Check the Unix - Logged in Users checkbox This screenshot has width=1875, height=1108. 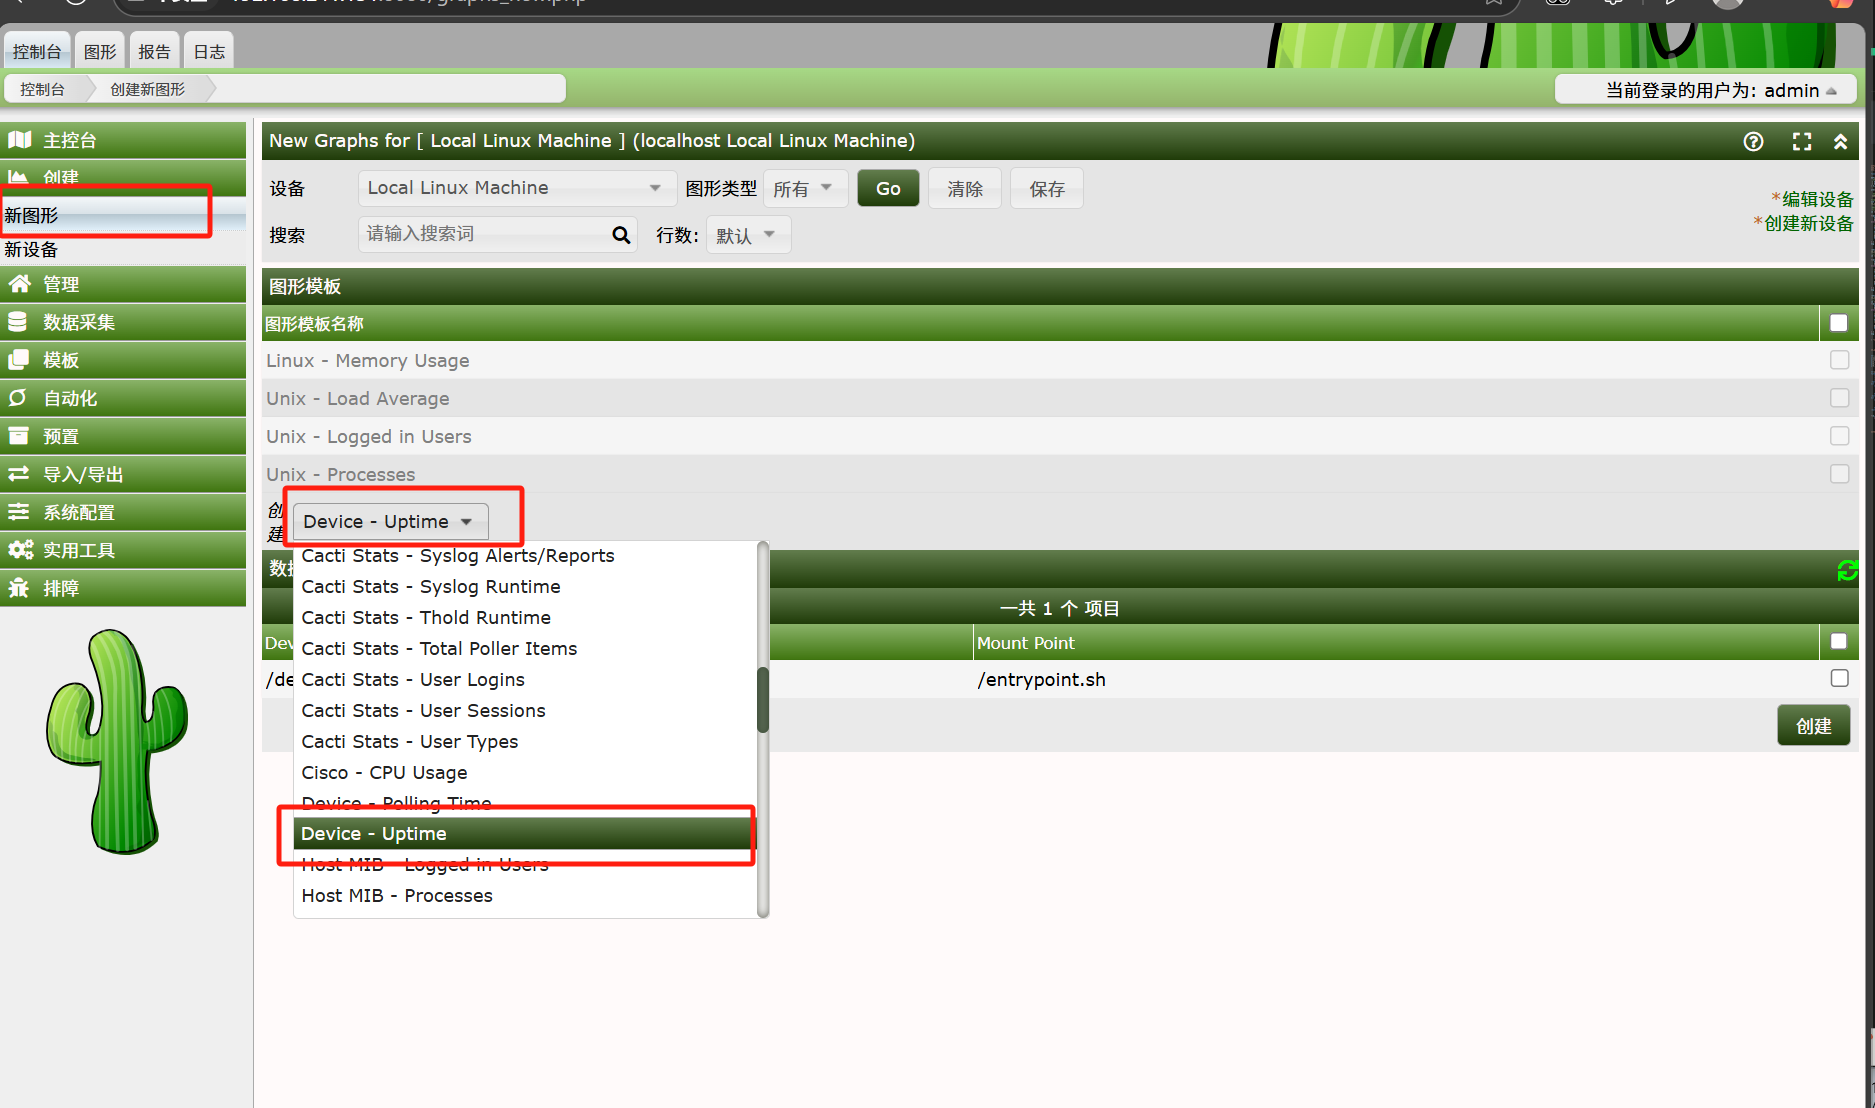tap(1839, 436)
